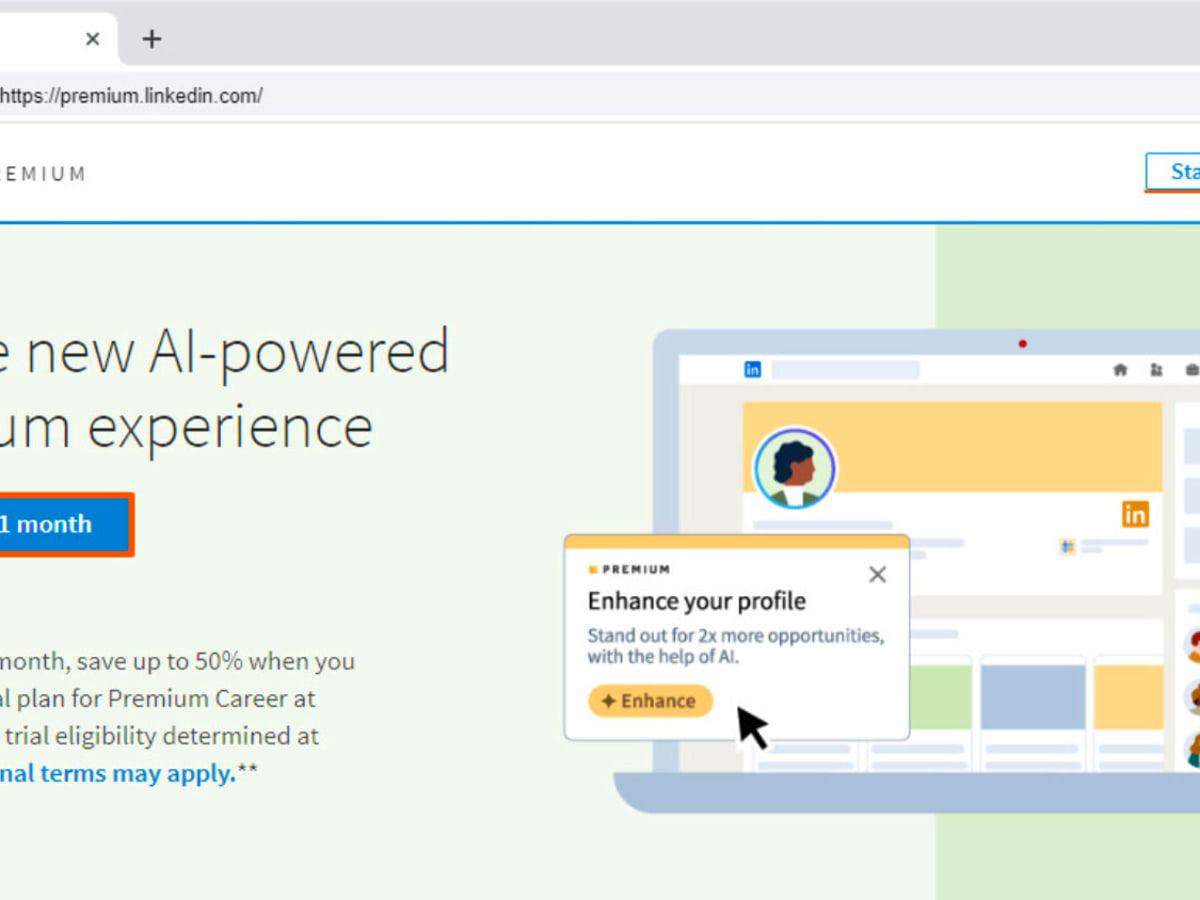Click the blue '1 month' trial button
The width and height of the screenshot is (1200, 900).
[65, 524]
